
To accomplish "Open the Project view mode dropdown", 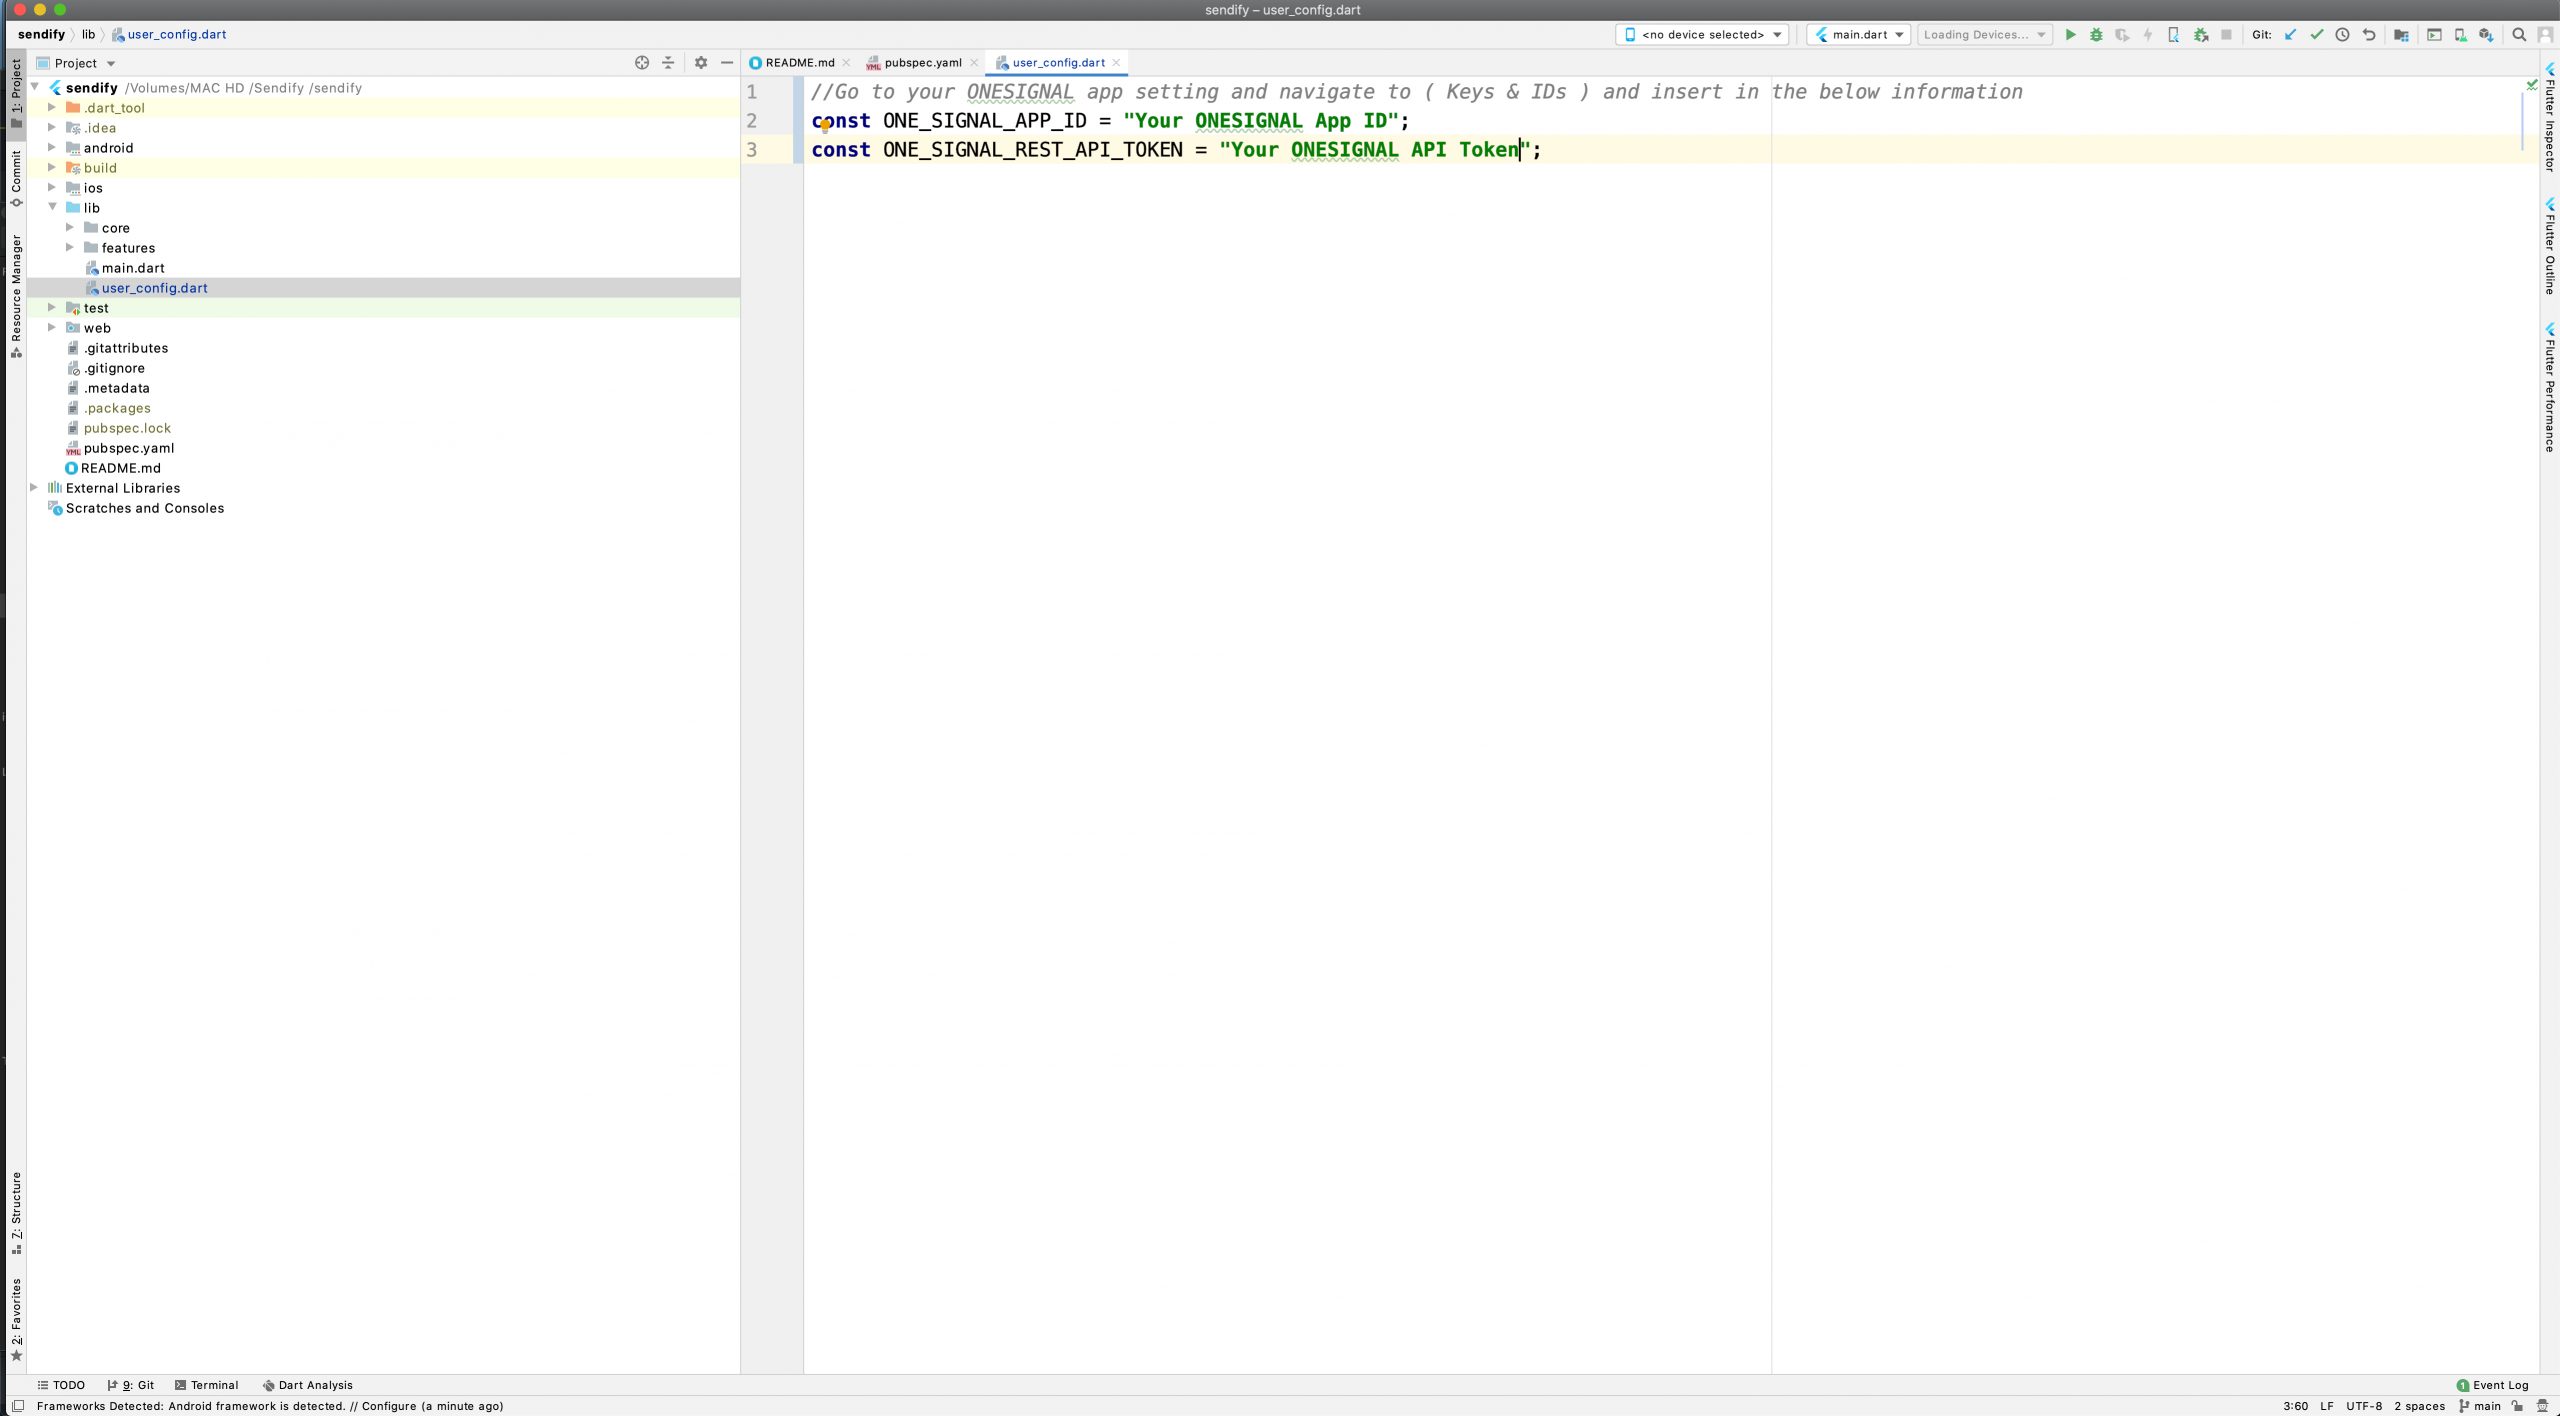I will [x=77, y=63].
